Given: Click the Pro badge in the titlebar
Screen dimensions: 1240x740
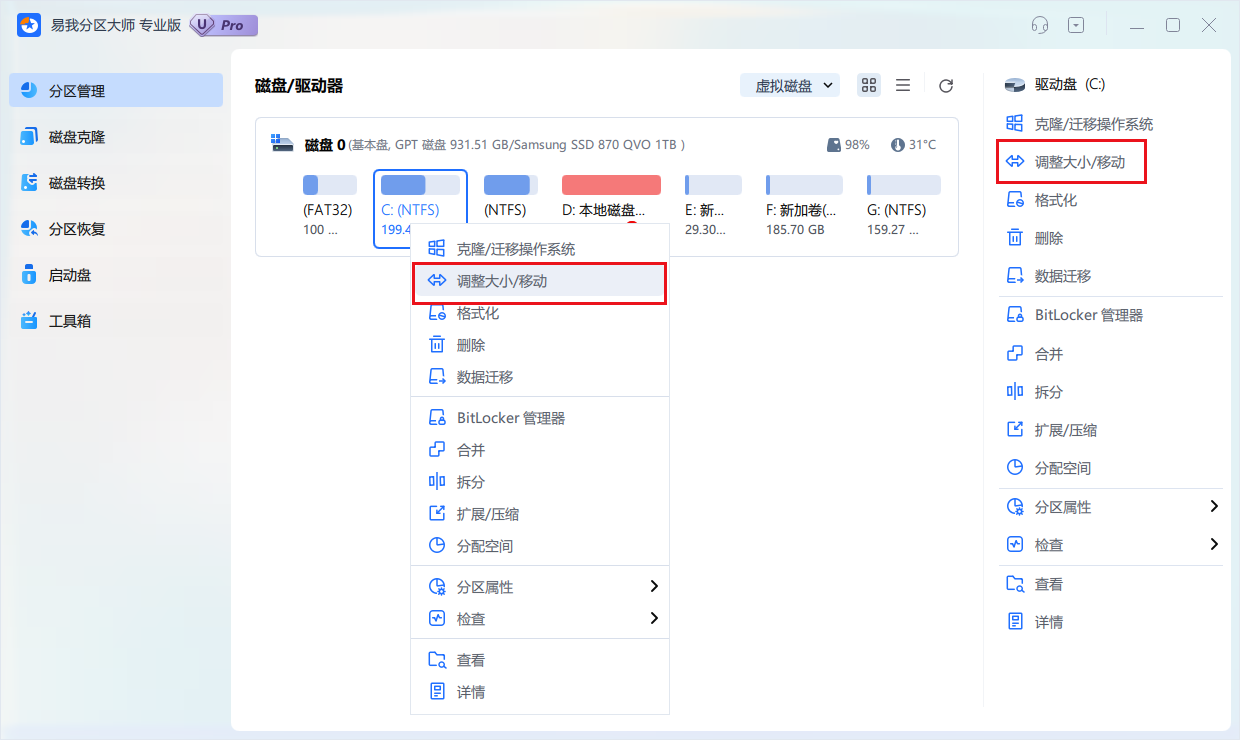Looking at the screenshot, I should tap(222, 24).
